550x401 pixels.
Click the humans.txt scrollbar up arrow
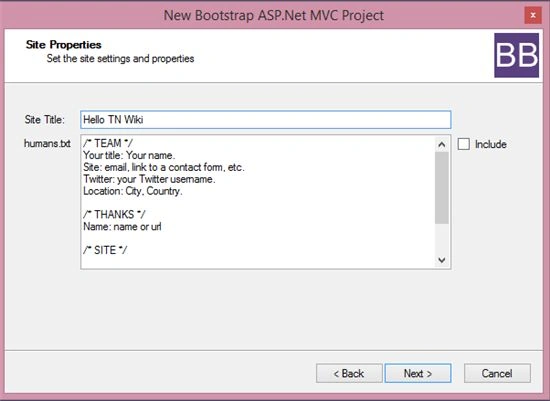(x=442, y=144)
